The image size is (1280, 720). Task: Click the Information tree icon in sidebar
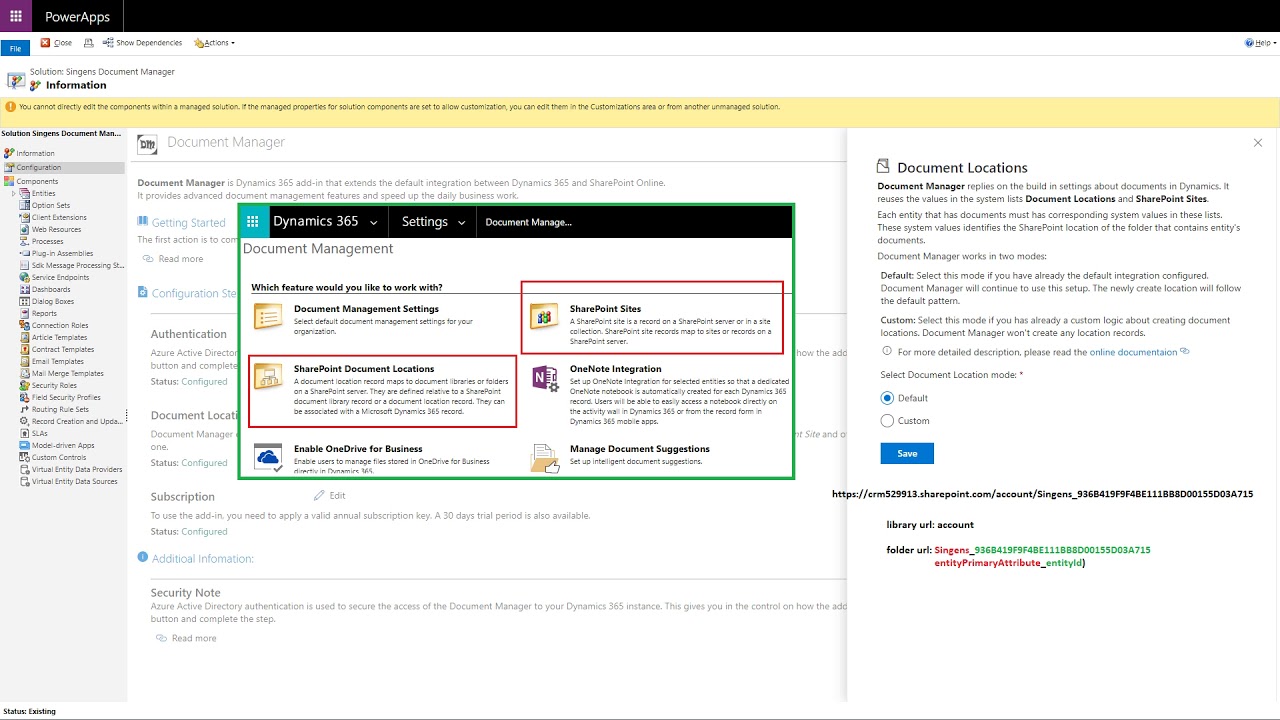(x=9, y=153)
